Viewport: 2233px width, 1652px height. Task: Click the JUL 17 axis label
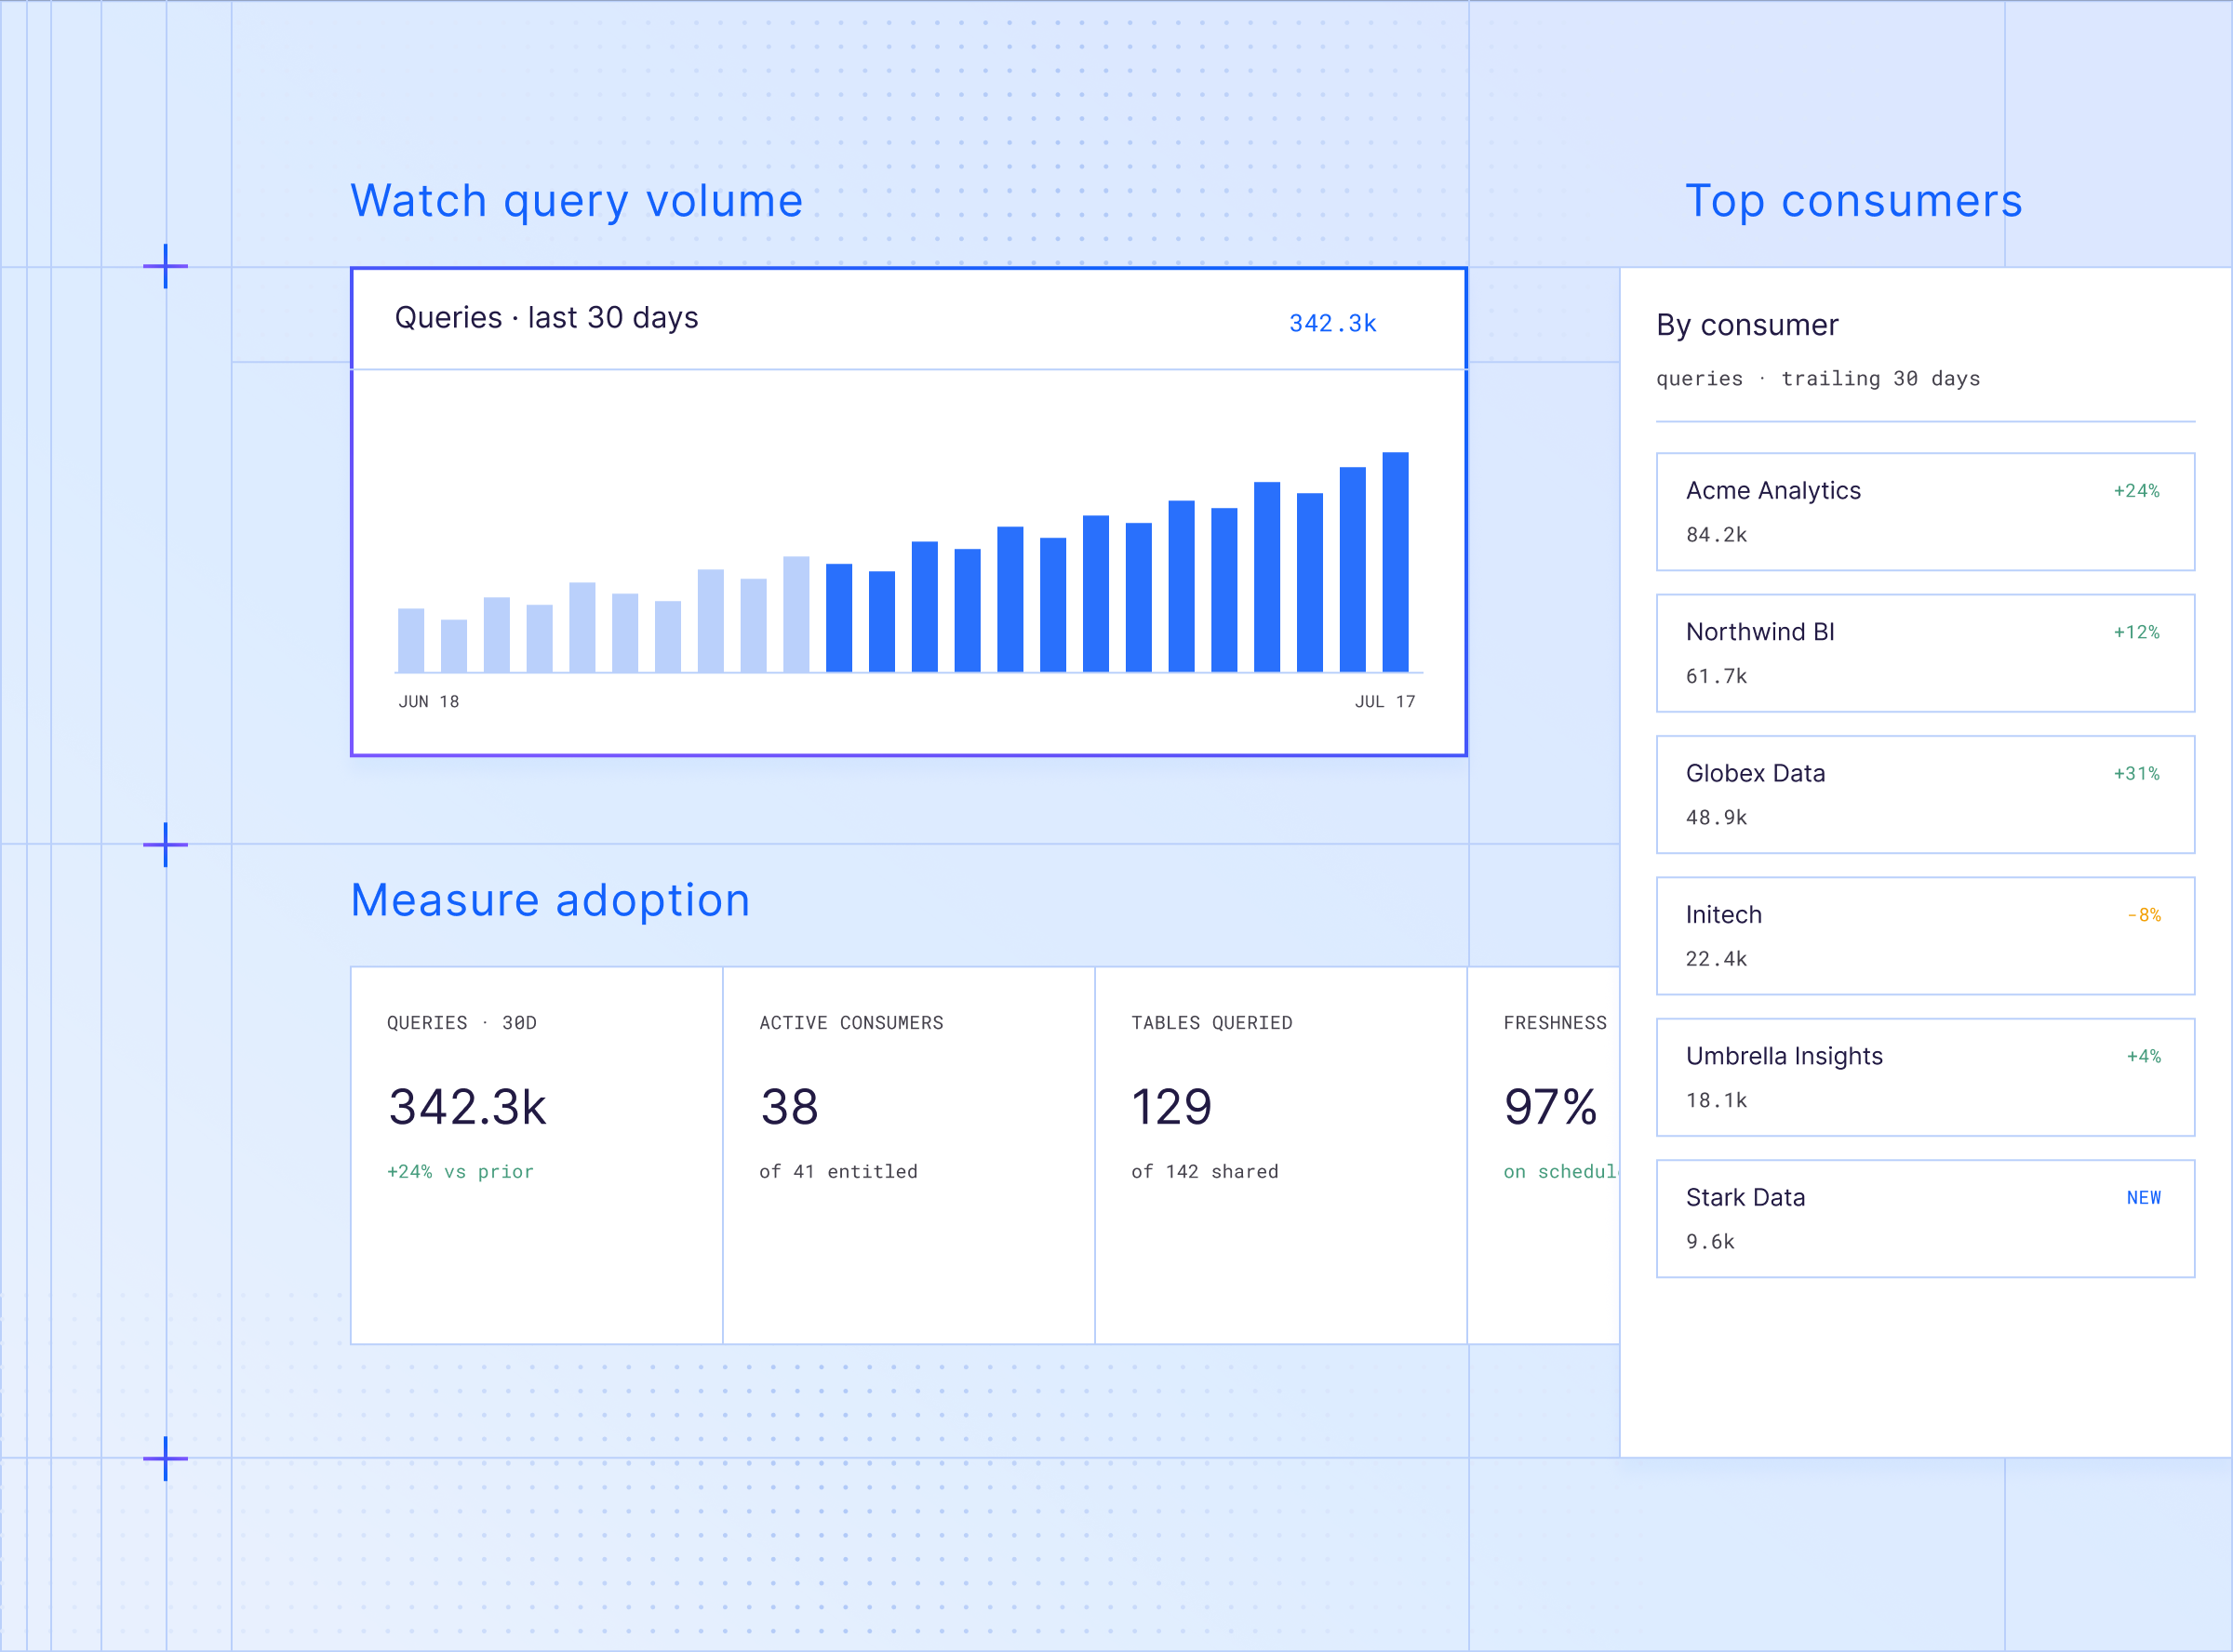(x=1385, y=702)
